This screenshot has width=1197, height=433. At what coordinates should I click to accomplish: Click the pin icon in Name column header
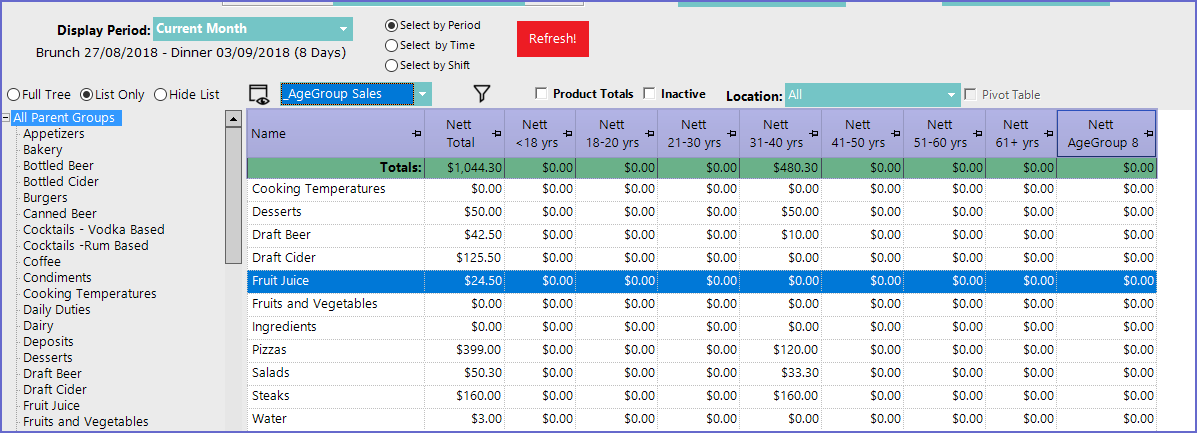coord(416,134)
